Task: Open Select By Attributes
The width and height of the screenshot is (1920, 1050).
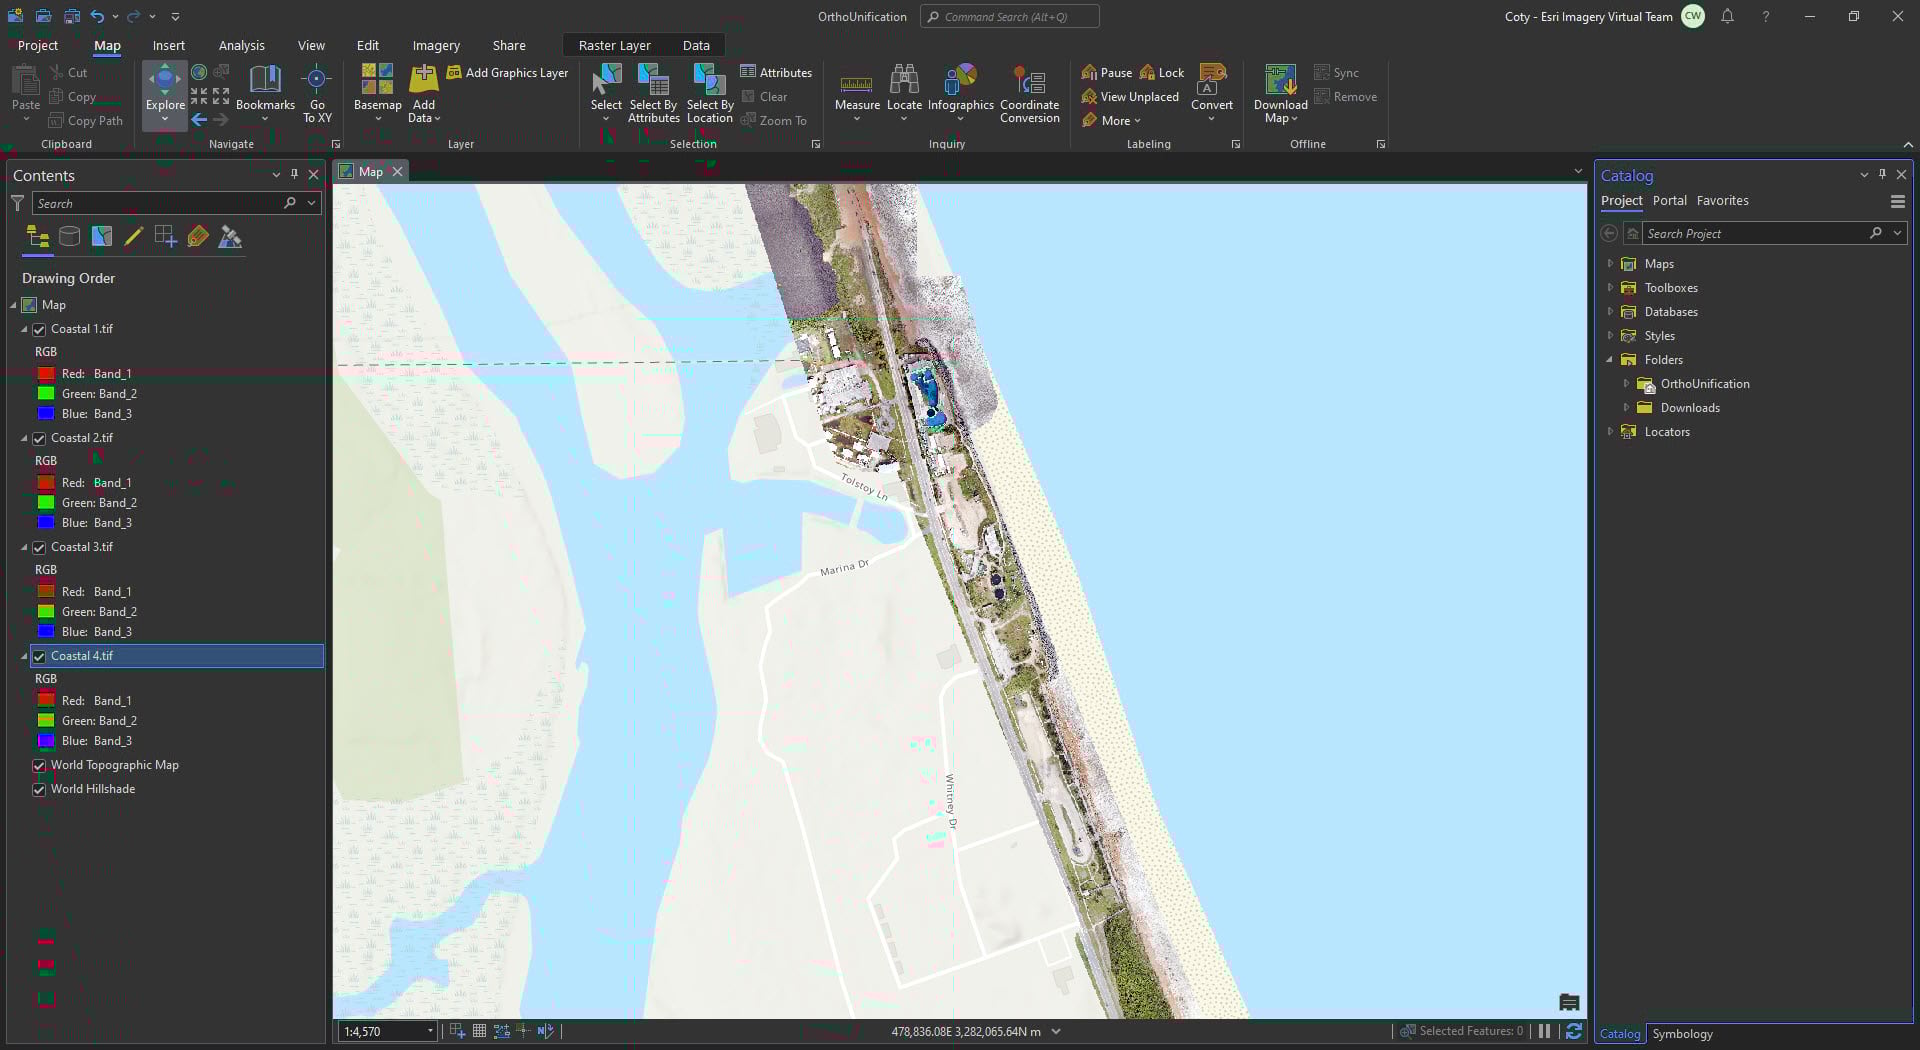Action: (653, 95)
